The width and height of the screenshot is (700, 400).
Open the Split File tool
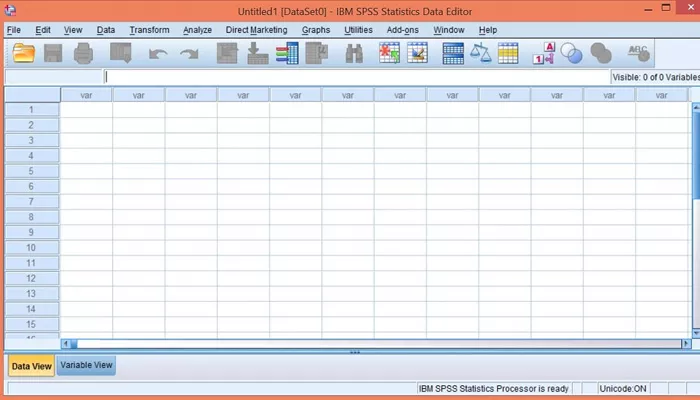tap(453, 53)
